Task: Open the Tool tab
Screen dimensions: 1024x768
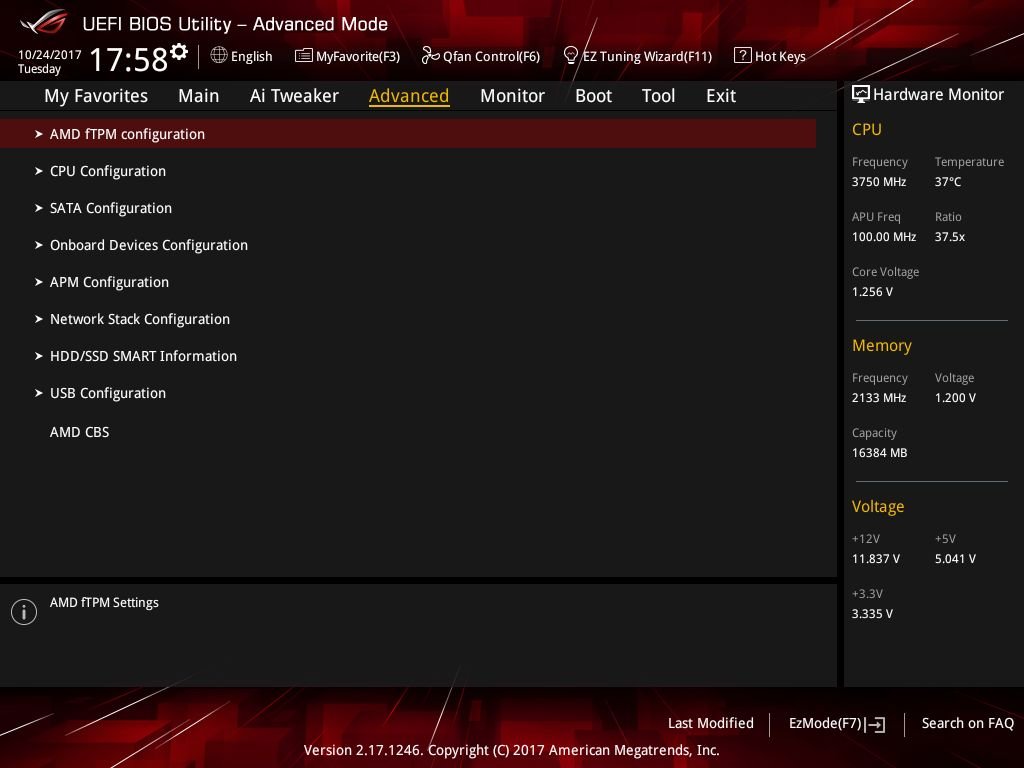Action: point(658,96)
